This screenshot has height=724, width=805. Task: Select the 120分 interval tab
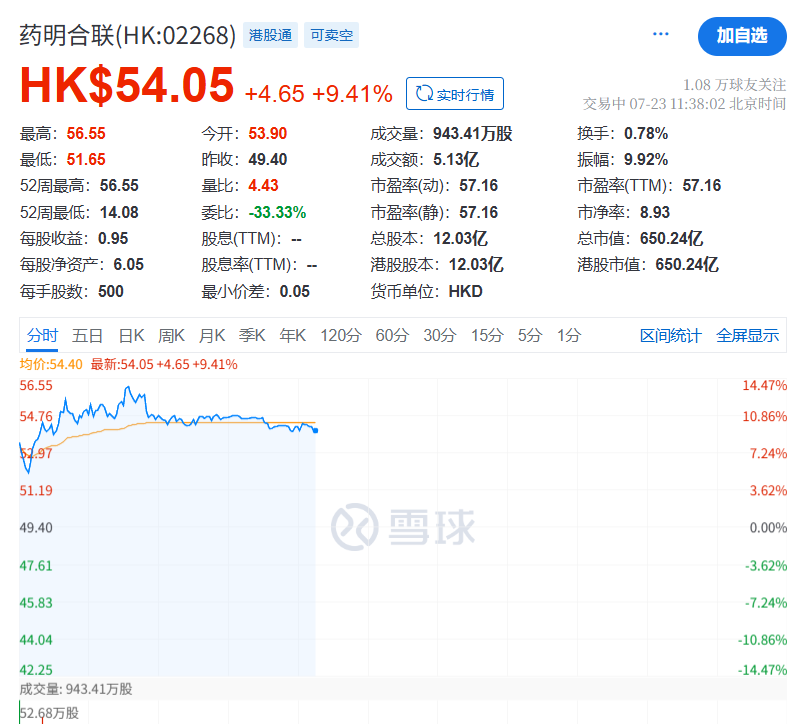(x=340, y=336)
